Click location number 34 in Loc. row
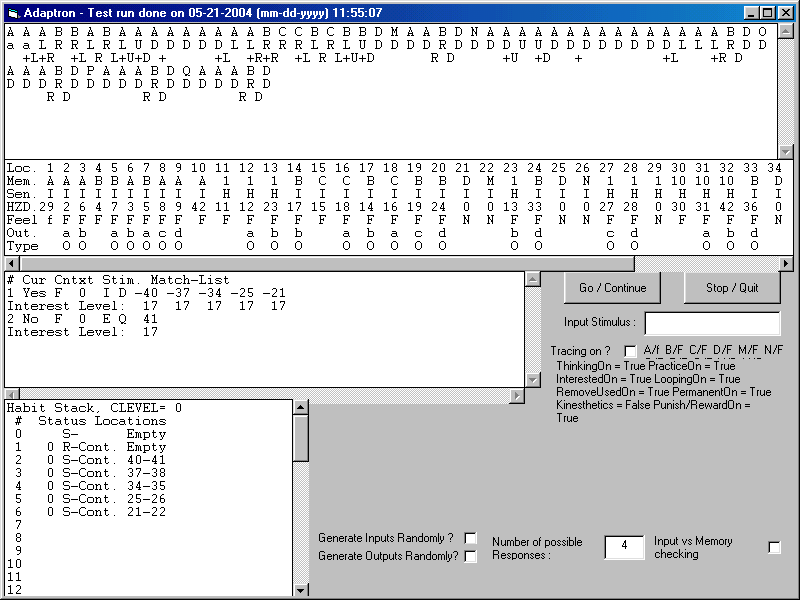The width and height of the screenshot is (800, 600). pyautogui.click(x=774, y=168)
